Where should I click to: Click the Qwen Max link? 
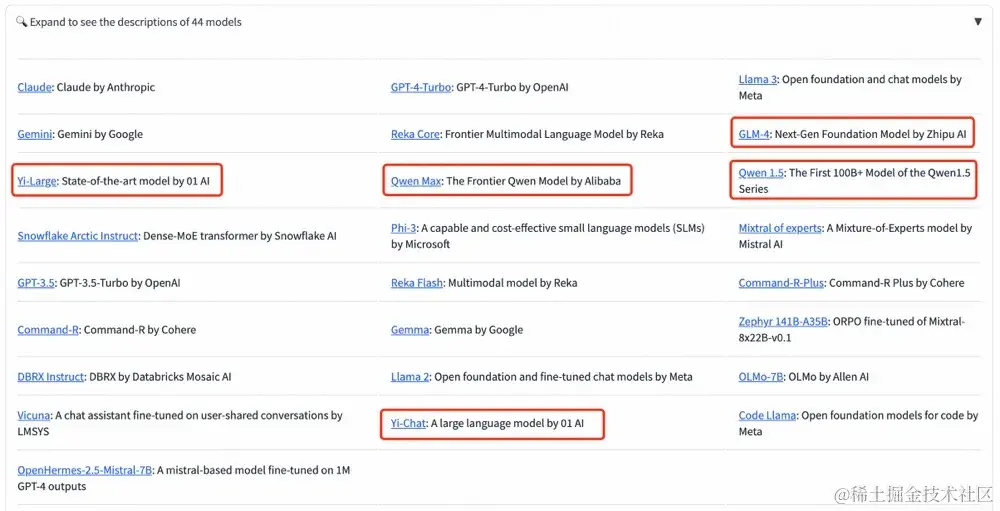(416, 181)
